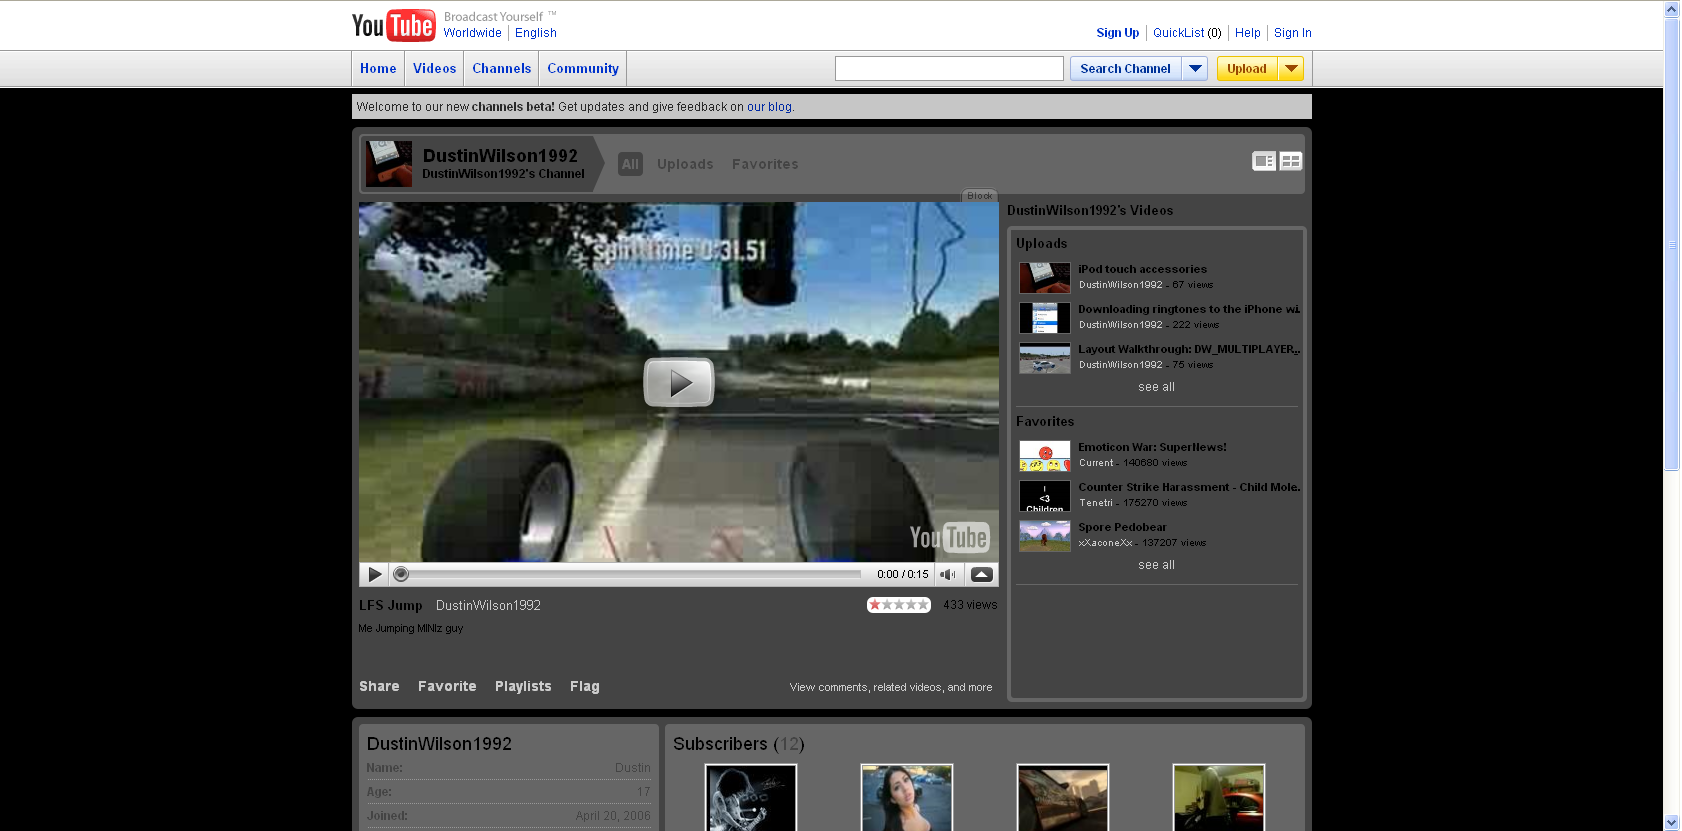Viewport: 1682px width, 831px height.
Task: Click the Favorite action
Action: coord(447,686)
